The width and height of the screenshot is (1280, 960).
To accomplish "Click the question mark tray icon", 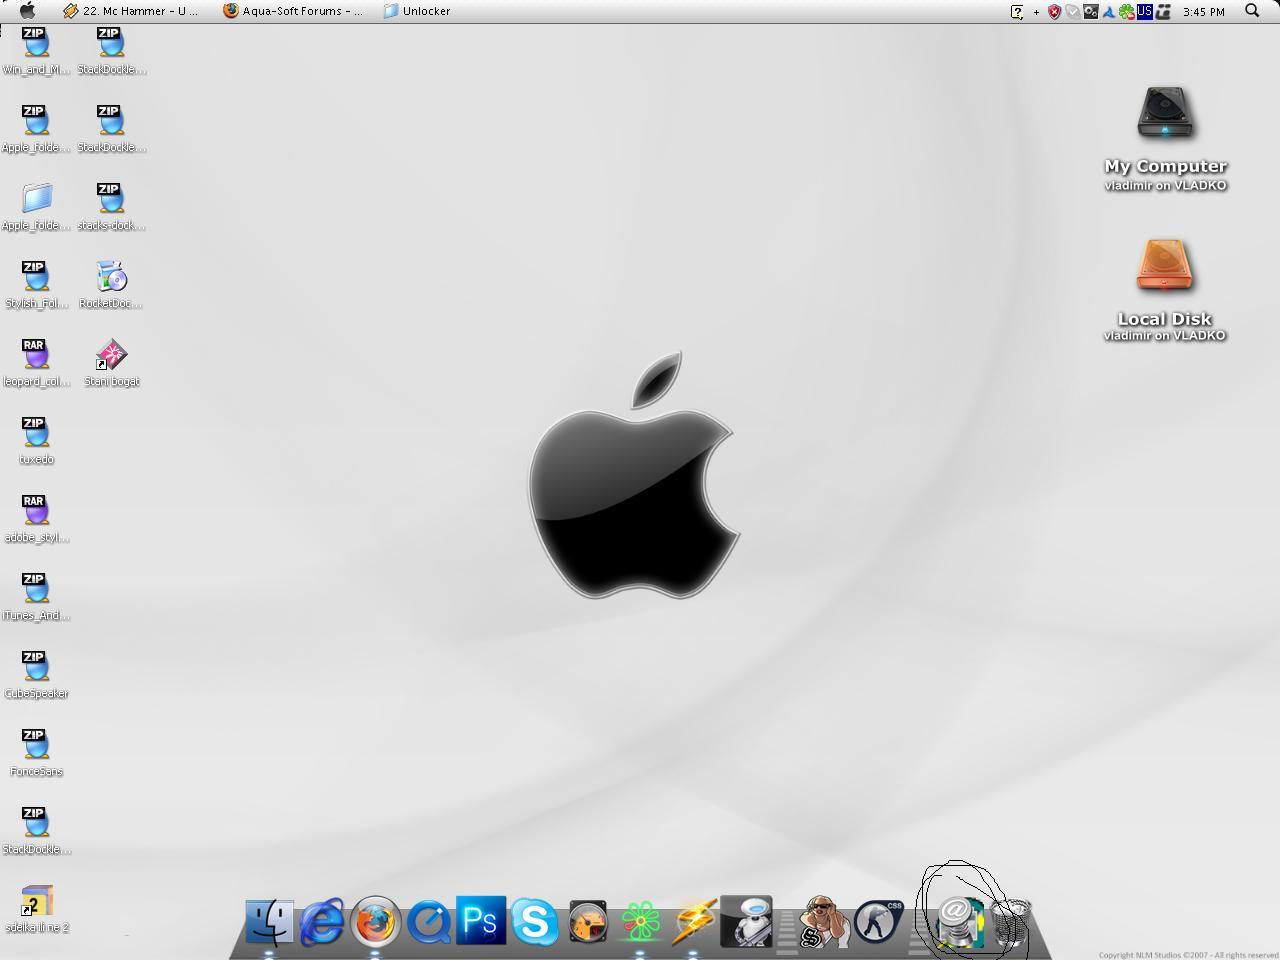I will pos(1017,12).
